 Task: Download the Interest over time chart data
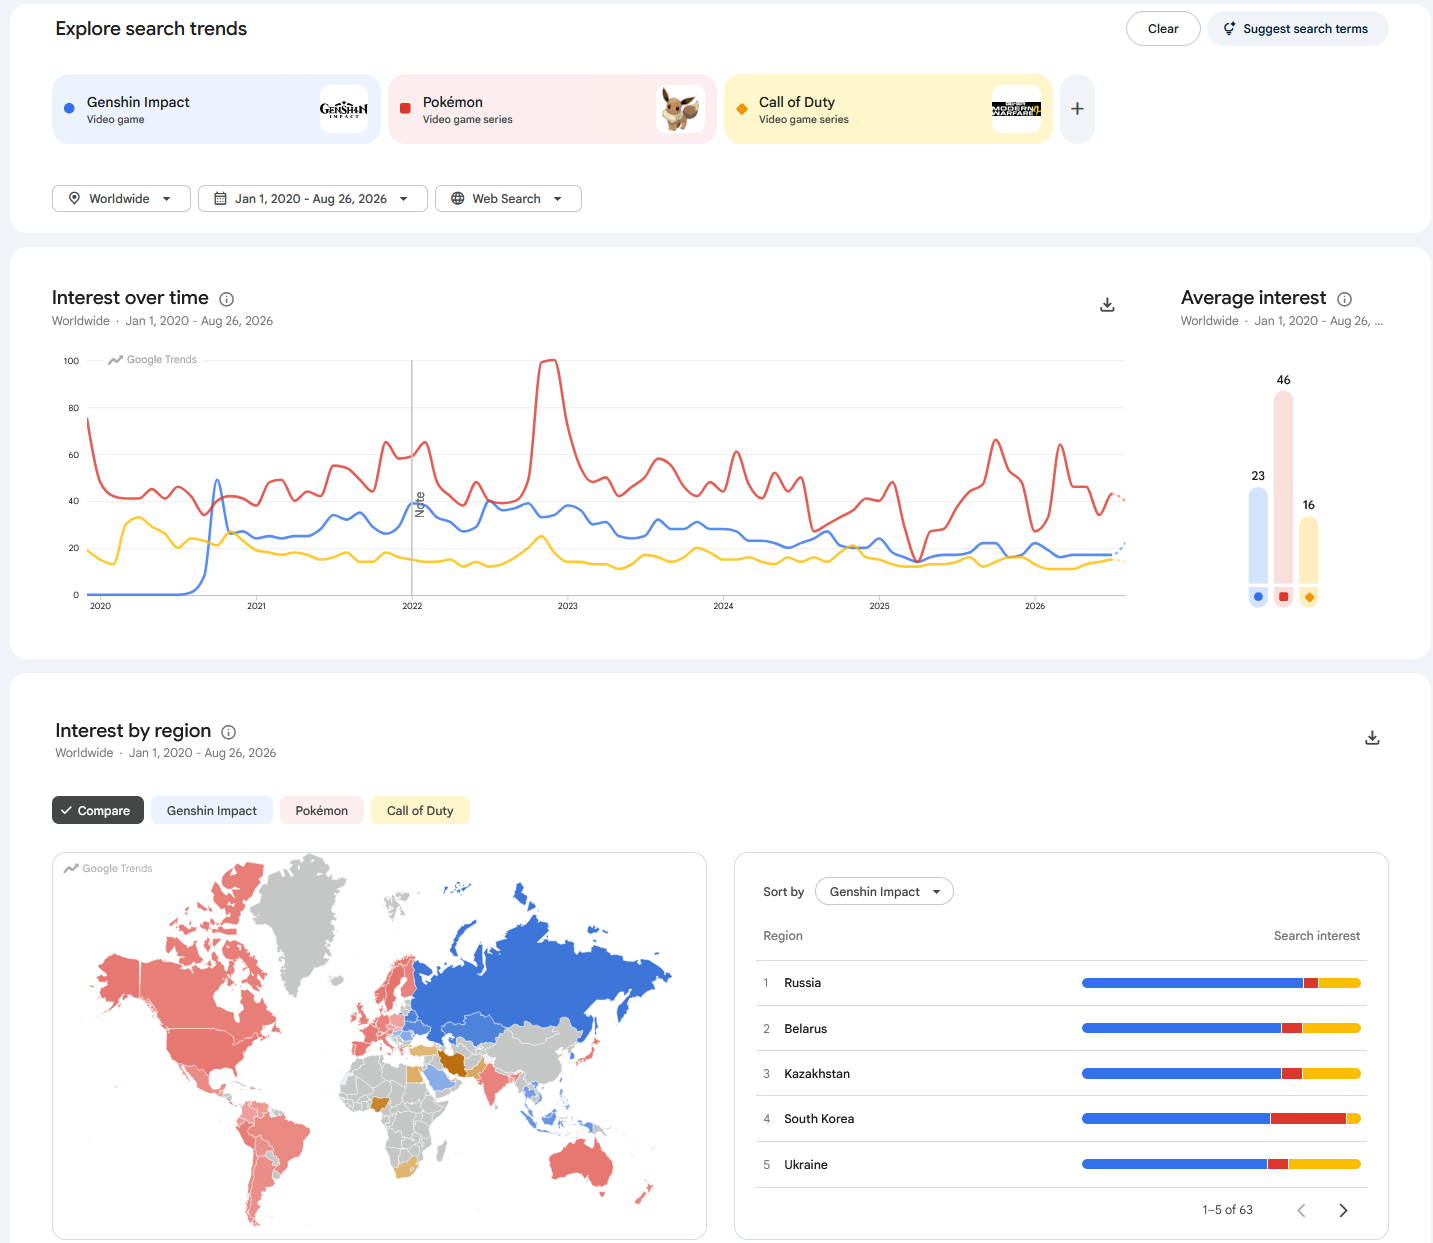1107,305
